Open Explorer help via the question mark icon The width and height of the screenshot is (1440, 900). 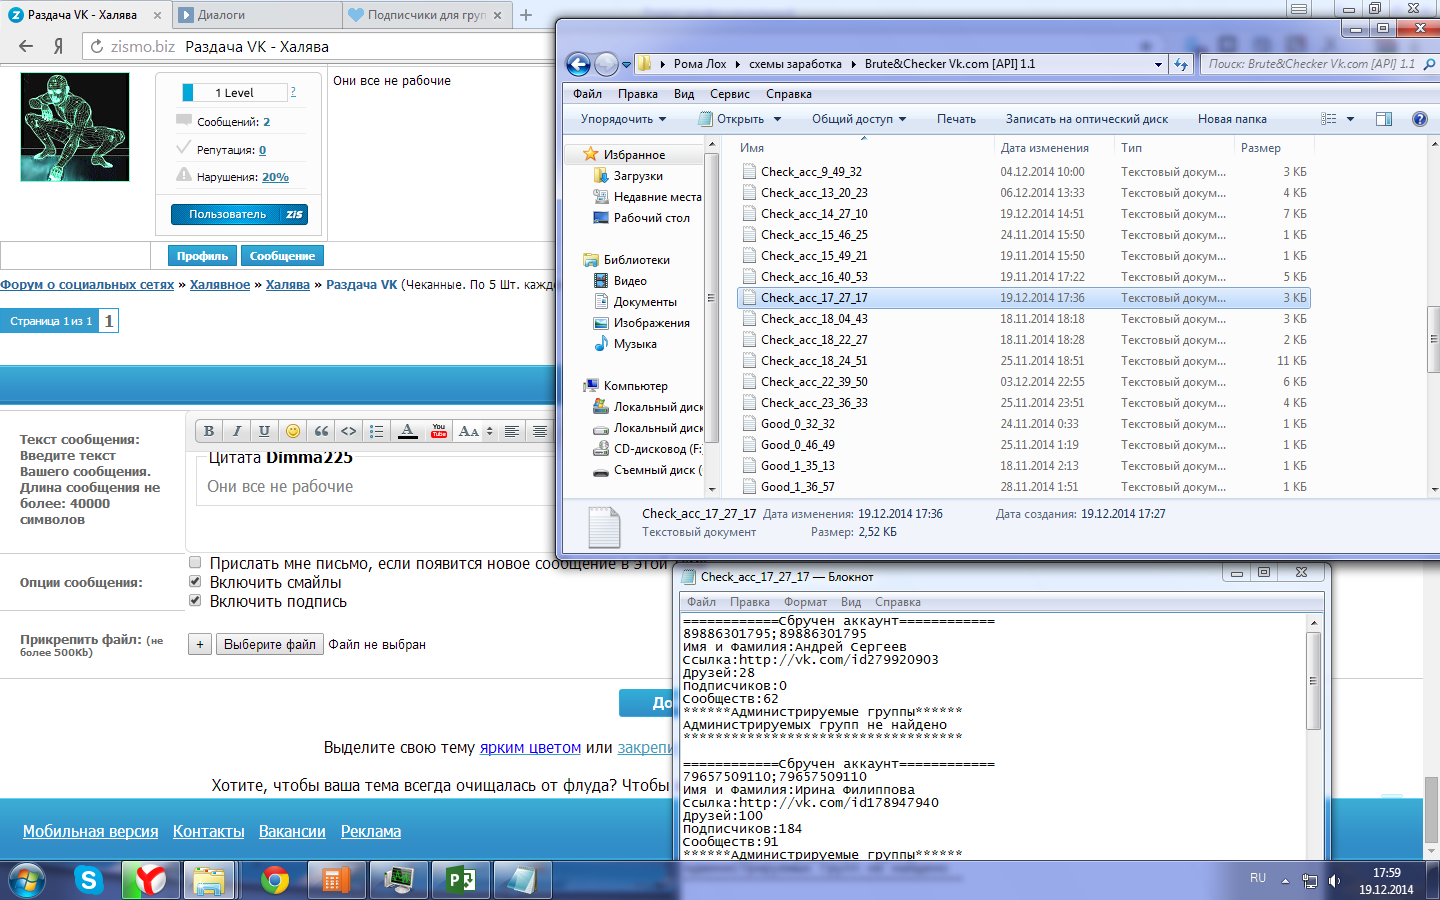click(x=1419, y=119)
